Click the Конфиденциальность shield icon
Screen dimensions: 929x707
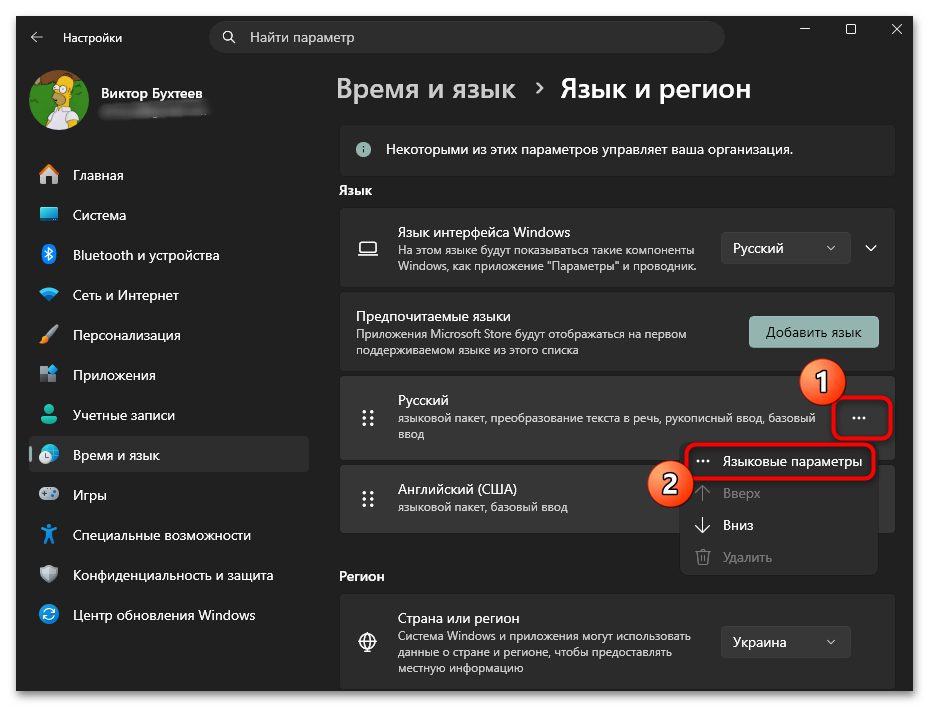click(49, 574)
